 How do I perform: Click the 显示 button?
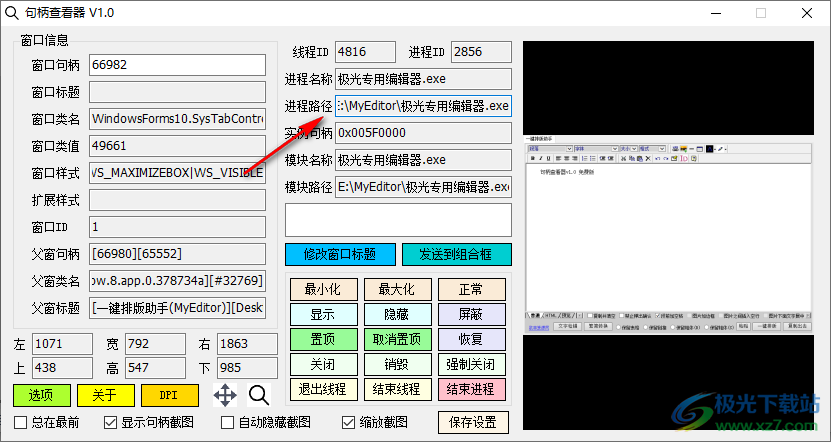[x=324, y=314]
